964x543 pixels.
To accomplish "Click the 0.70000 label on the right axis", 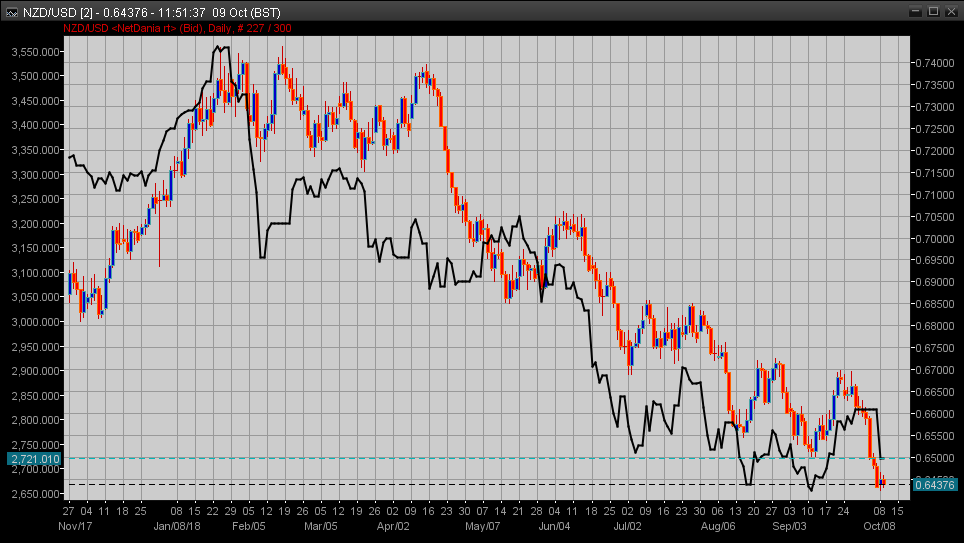I will click(937, 239).
